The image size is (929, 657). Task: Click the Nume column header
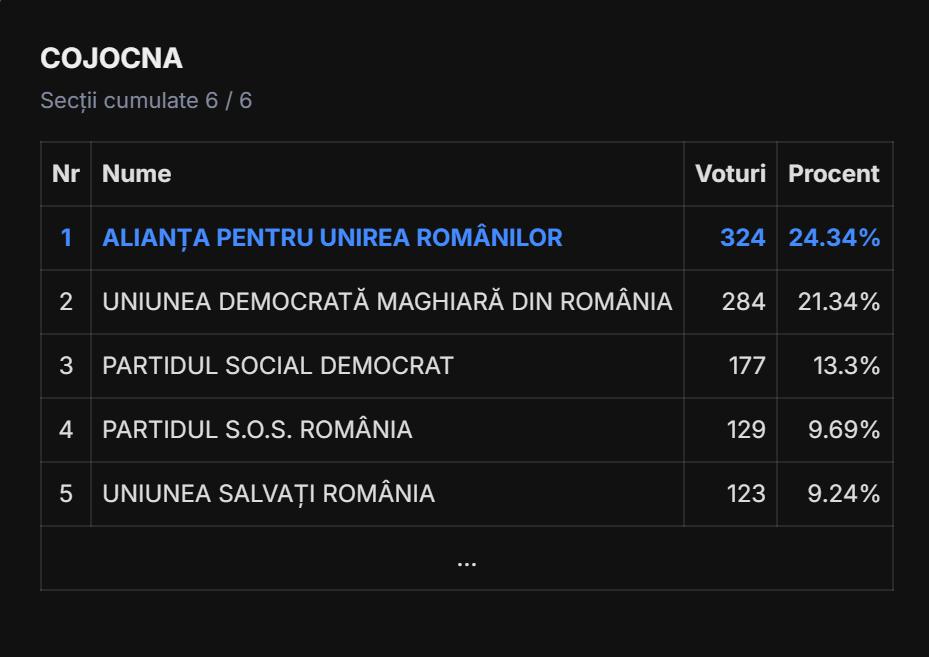pos(137,174)
